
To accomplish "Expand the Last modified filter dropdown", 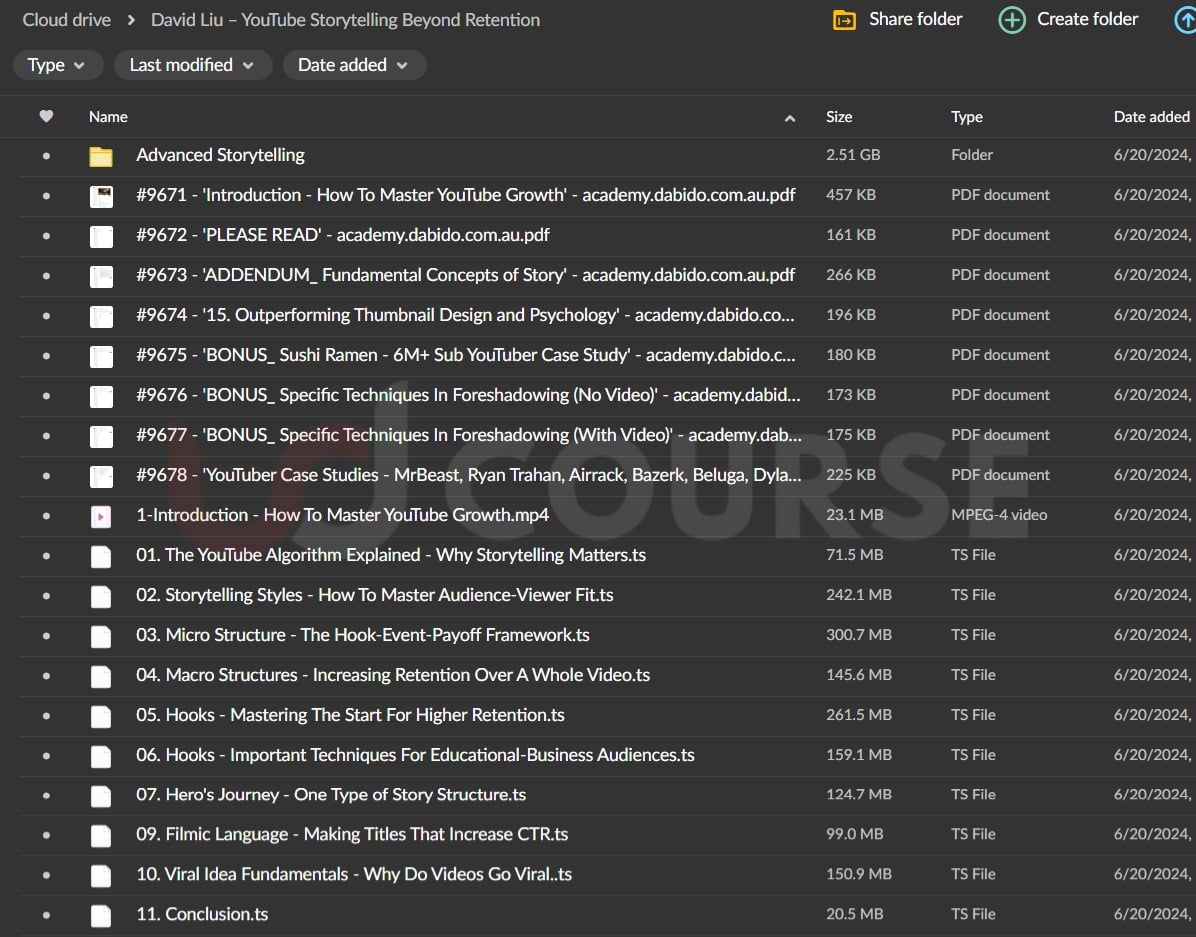I will point(192,65).
